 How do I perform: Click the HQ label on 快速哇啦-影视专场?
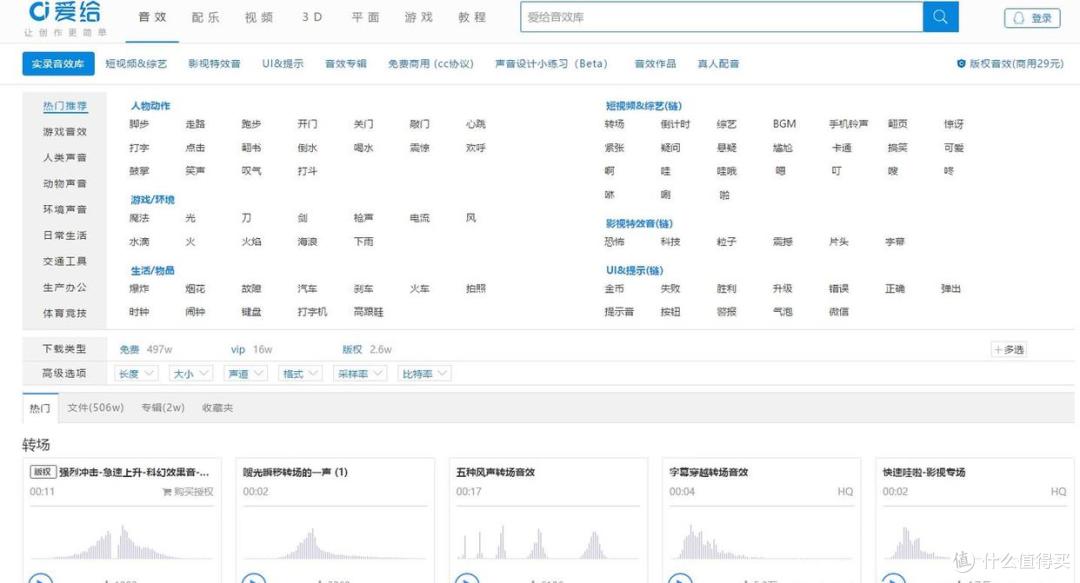tap(1058, 491)
